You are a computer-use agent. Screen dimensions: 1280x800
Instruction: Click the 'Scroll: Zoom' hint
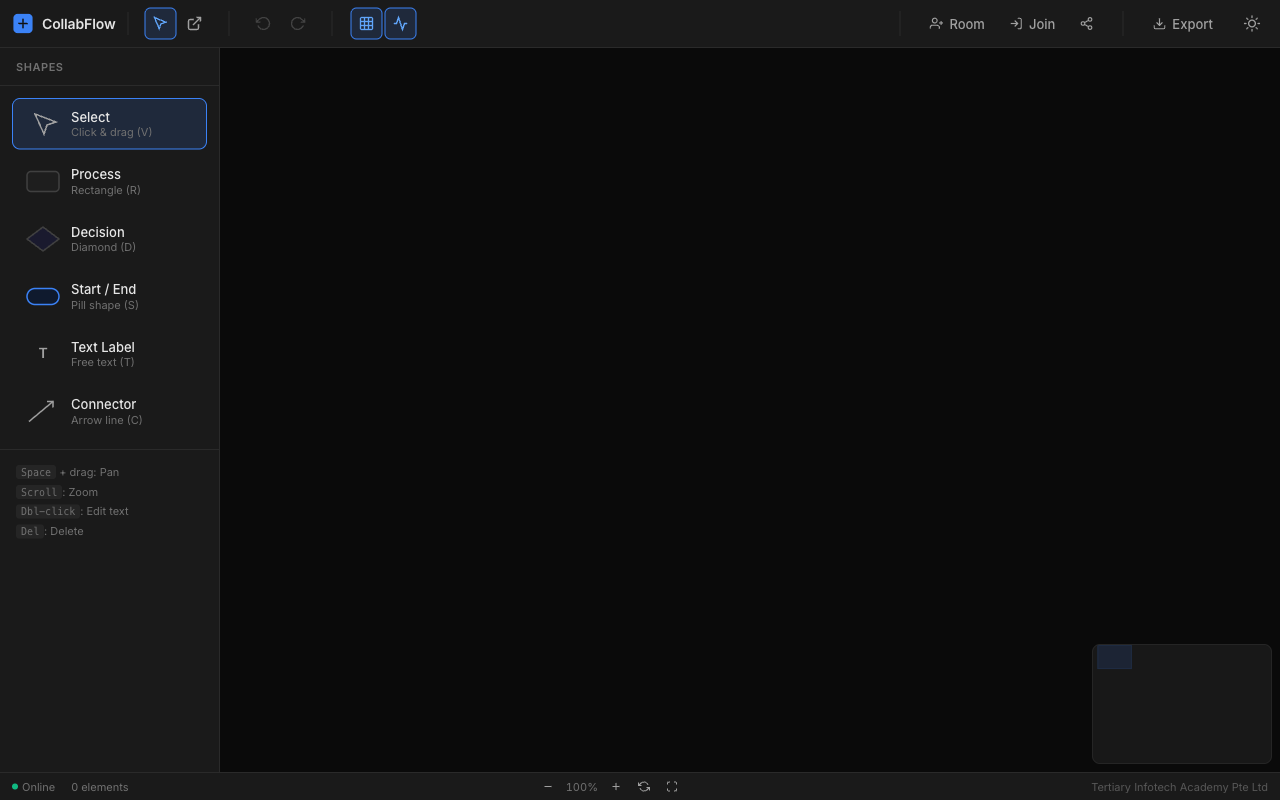pyautogui.click(x=57, y=492)
